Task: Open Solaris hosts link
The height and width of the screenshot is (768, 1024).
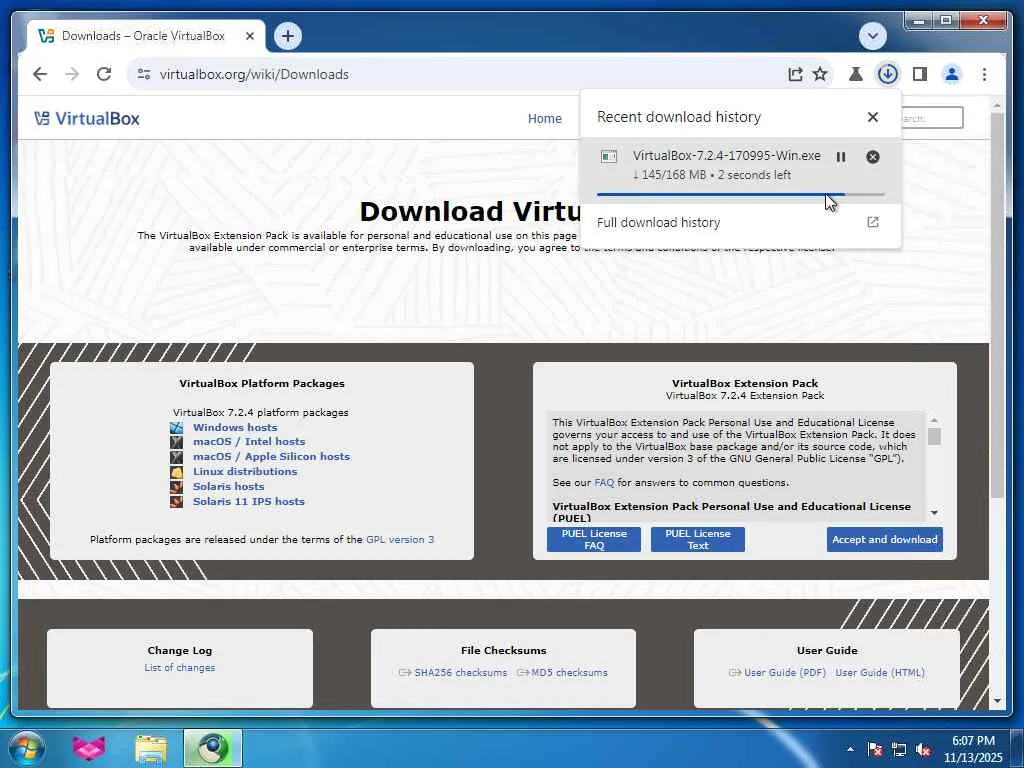Action: (229, 487)
